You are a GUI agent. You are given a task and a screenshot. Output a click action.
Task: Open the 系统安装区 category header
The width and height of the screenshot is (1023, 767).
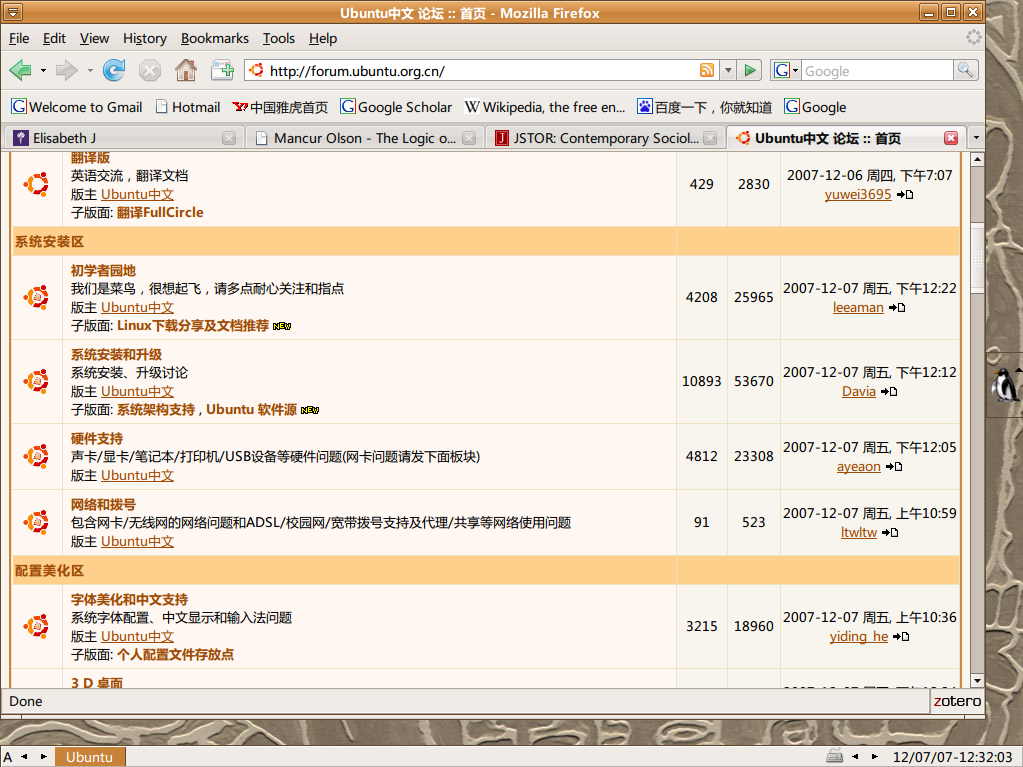[50, 241]
